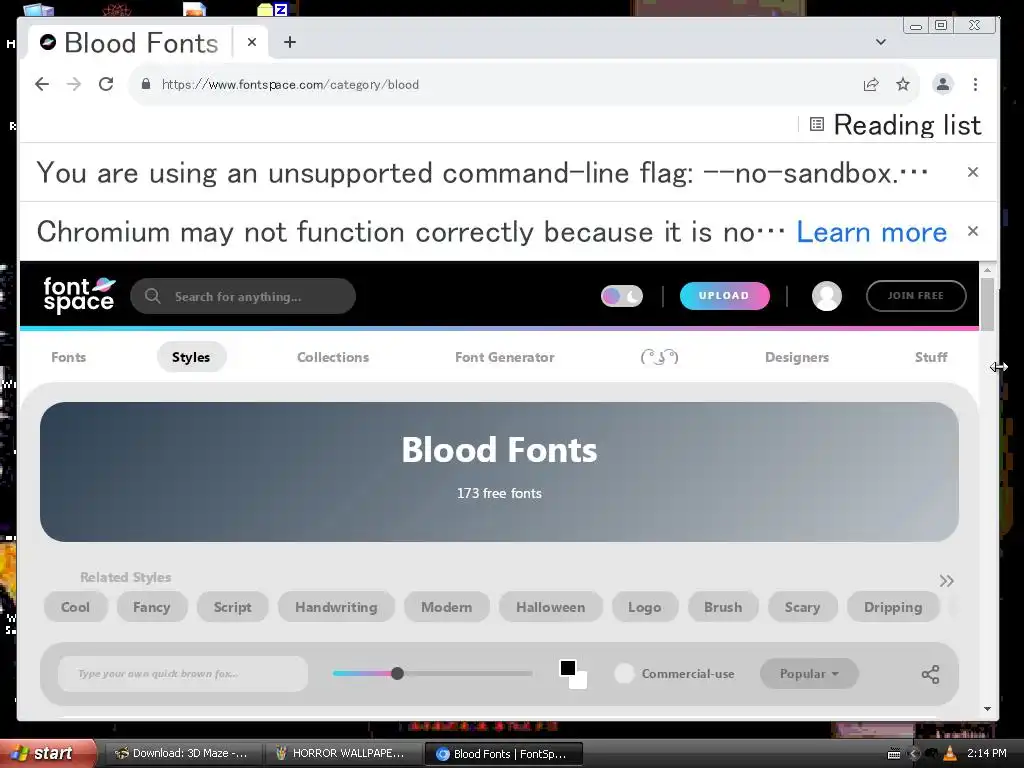1024x768 pixels.
Task: Click the keyboard tray icon
Action: [x=894, y=754]
